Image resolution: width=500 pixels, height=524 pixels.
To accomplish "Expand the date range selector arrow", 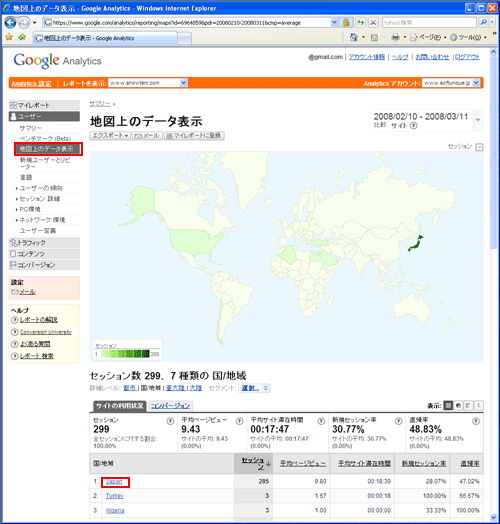I will [x=478, y=120].
